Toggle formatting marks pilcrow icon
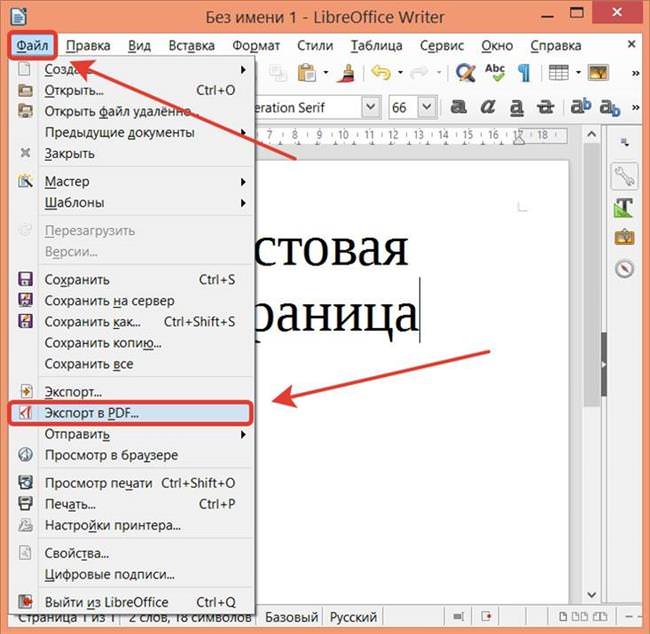 524,73
